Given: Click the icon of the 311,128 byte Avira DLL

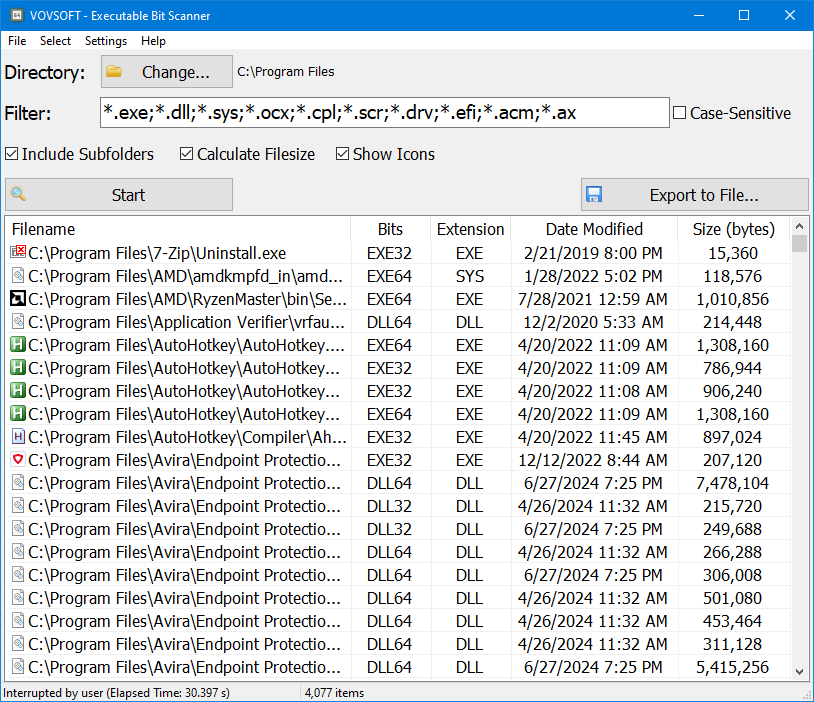Looking at the screenshot, I should (18, 643).
